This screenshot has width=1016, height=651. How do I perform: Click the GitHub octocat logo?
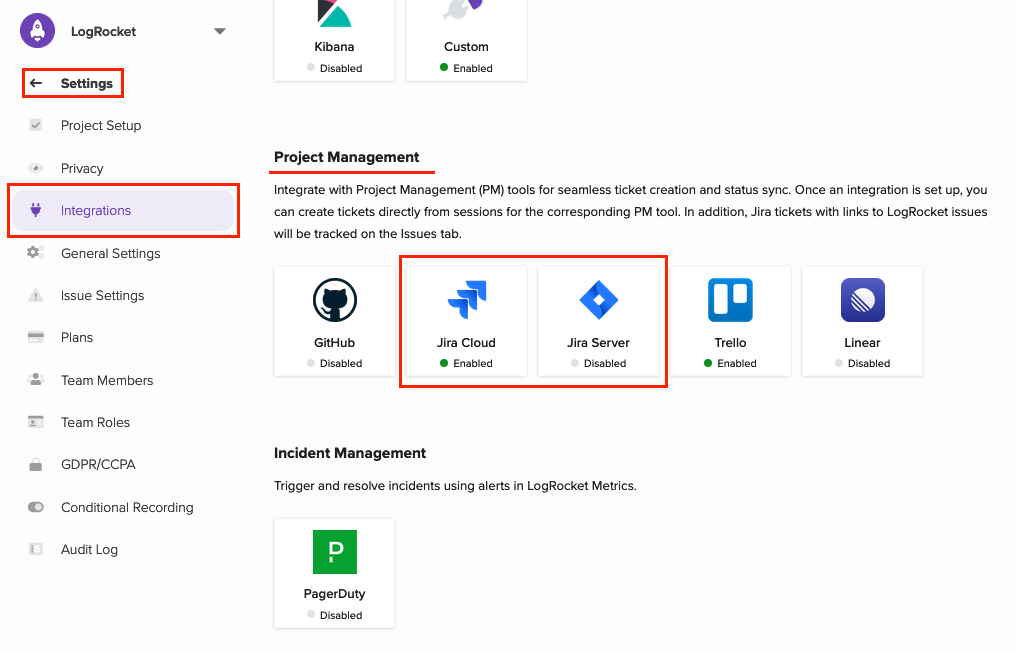(334, 300)
